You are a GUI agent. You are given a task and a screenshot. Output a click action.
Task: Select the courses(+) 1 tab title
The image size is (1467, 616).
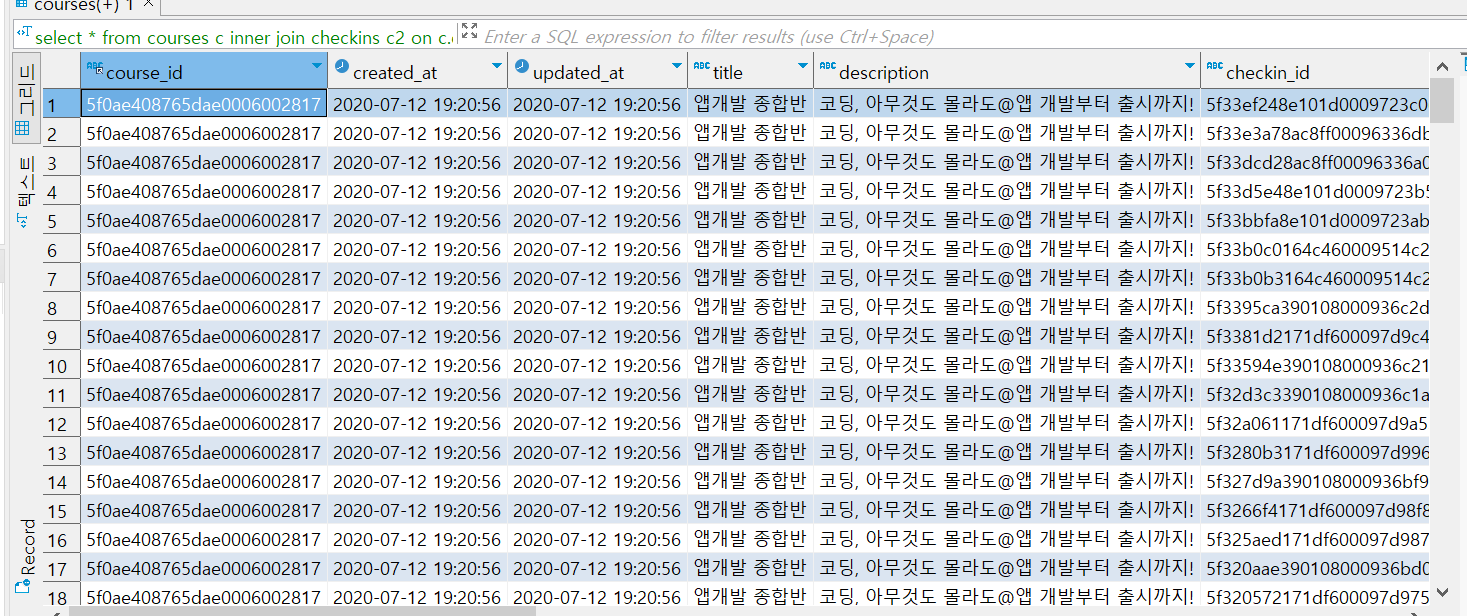point(85,5)
